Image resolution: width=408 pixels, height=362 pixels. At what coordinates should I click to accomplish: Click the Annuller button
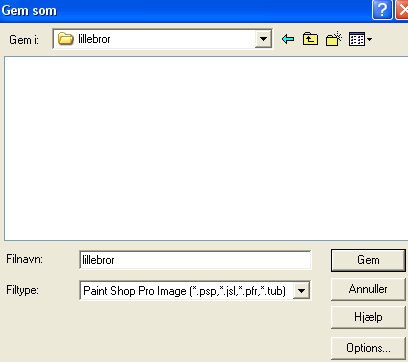pos(368,289)
